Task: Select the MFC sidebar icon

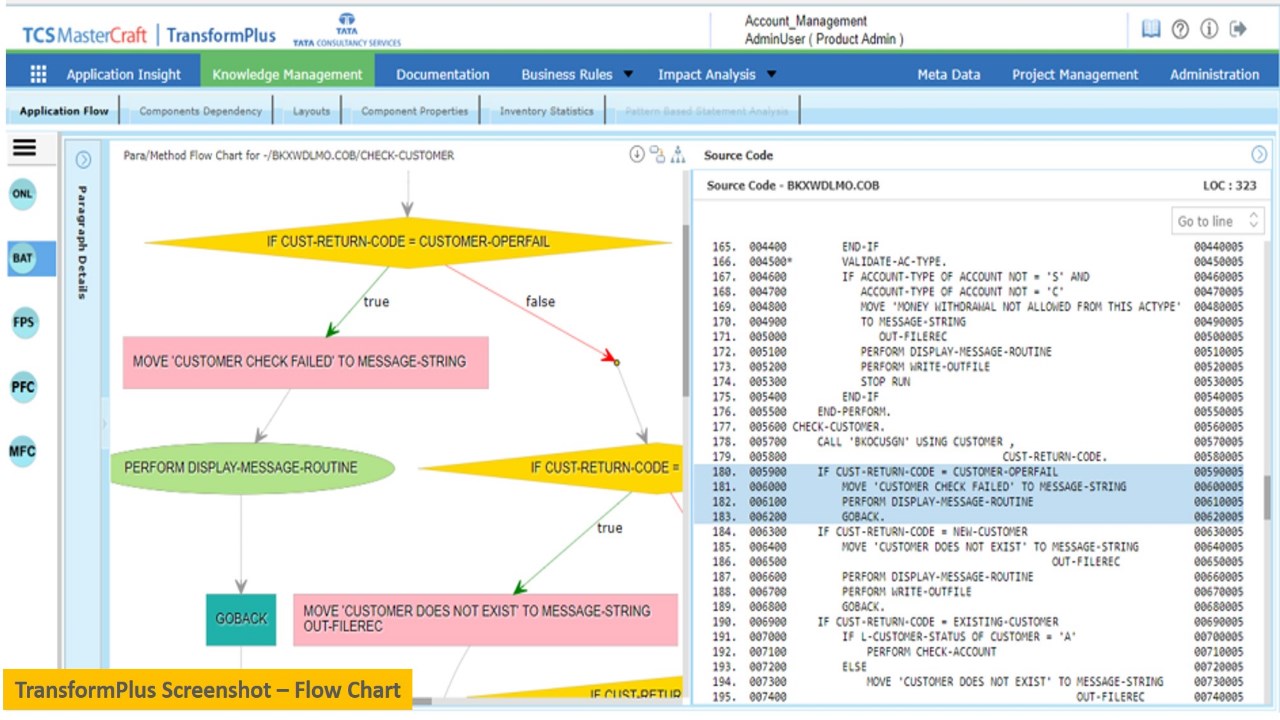Action: pyautogui.click(x=22, y=451)
